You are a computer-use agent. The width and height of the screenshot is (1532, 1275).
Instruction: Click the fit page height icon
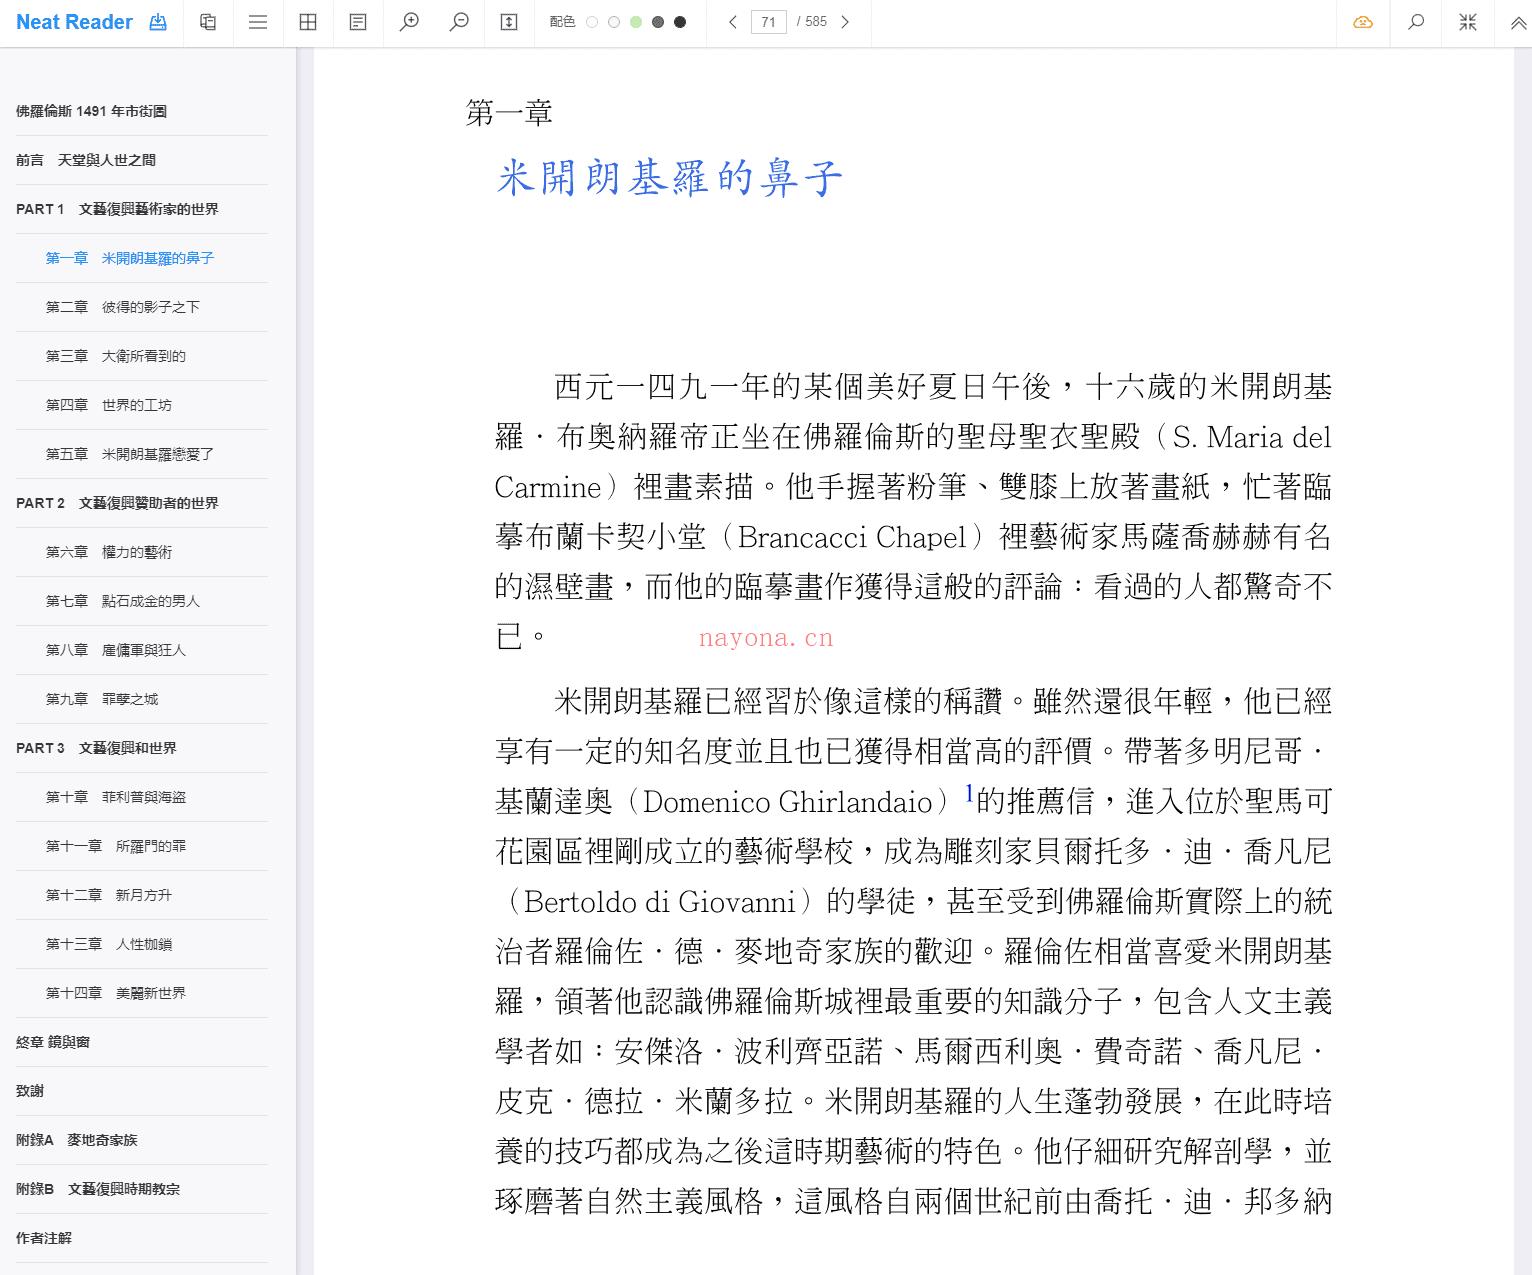pyautogui.click(x=509, y=22)
